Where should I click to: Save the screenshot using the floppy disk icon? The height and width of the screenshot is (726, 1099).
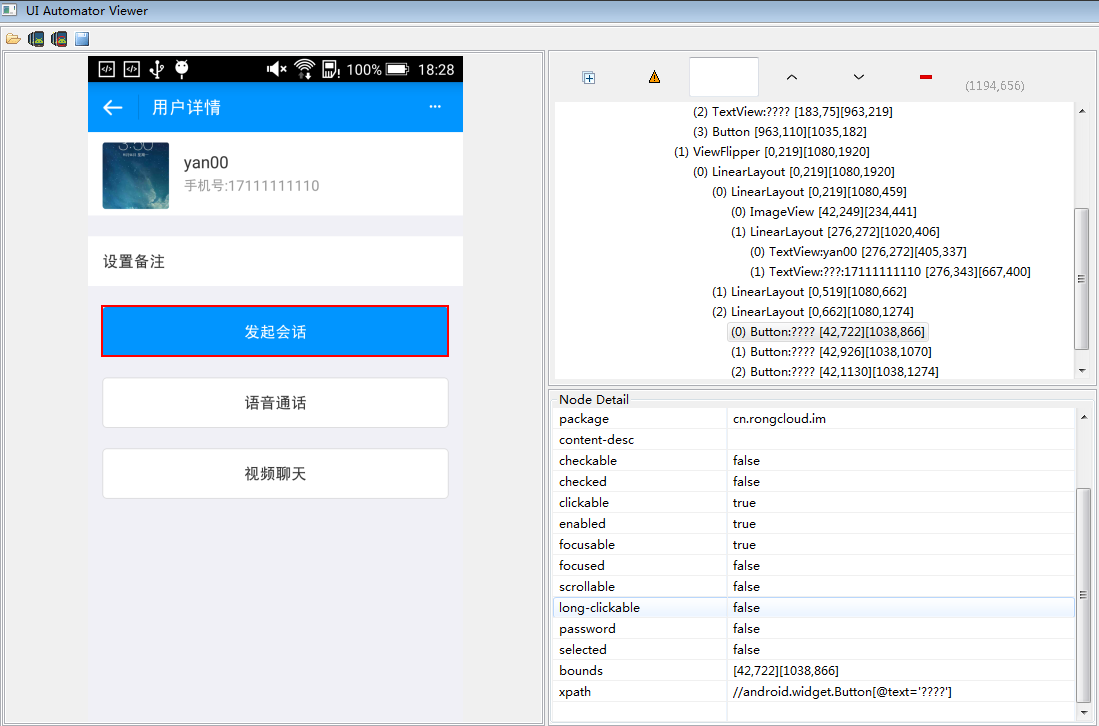(x=82, y=39)
